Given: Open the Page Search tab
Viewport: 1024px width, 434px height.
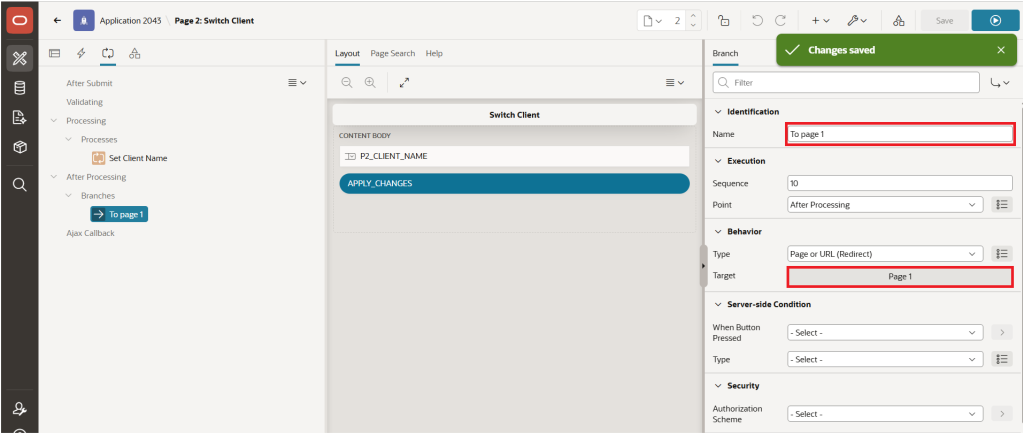Looking at the screenshot, I should point(392,54).
